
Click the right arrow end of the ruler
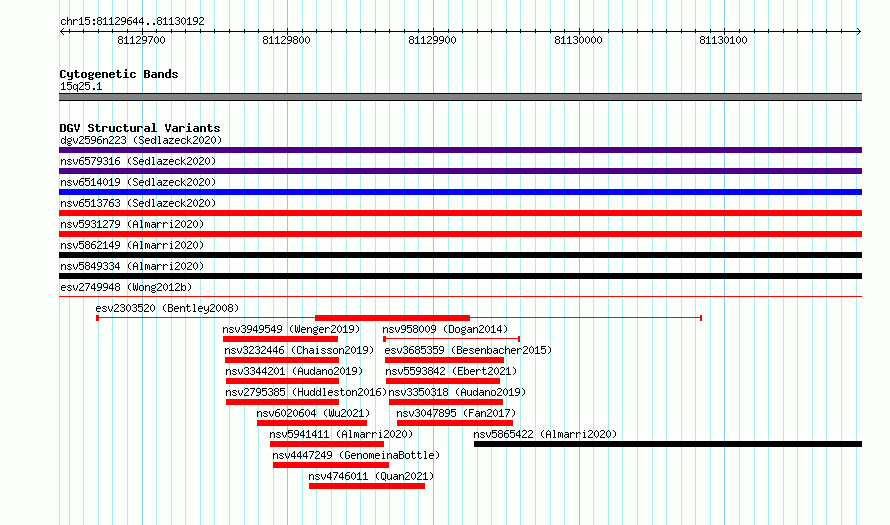(859, 32)
